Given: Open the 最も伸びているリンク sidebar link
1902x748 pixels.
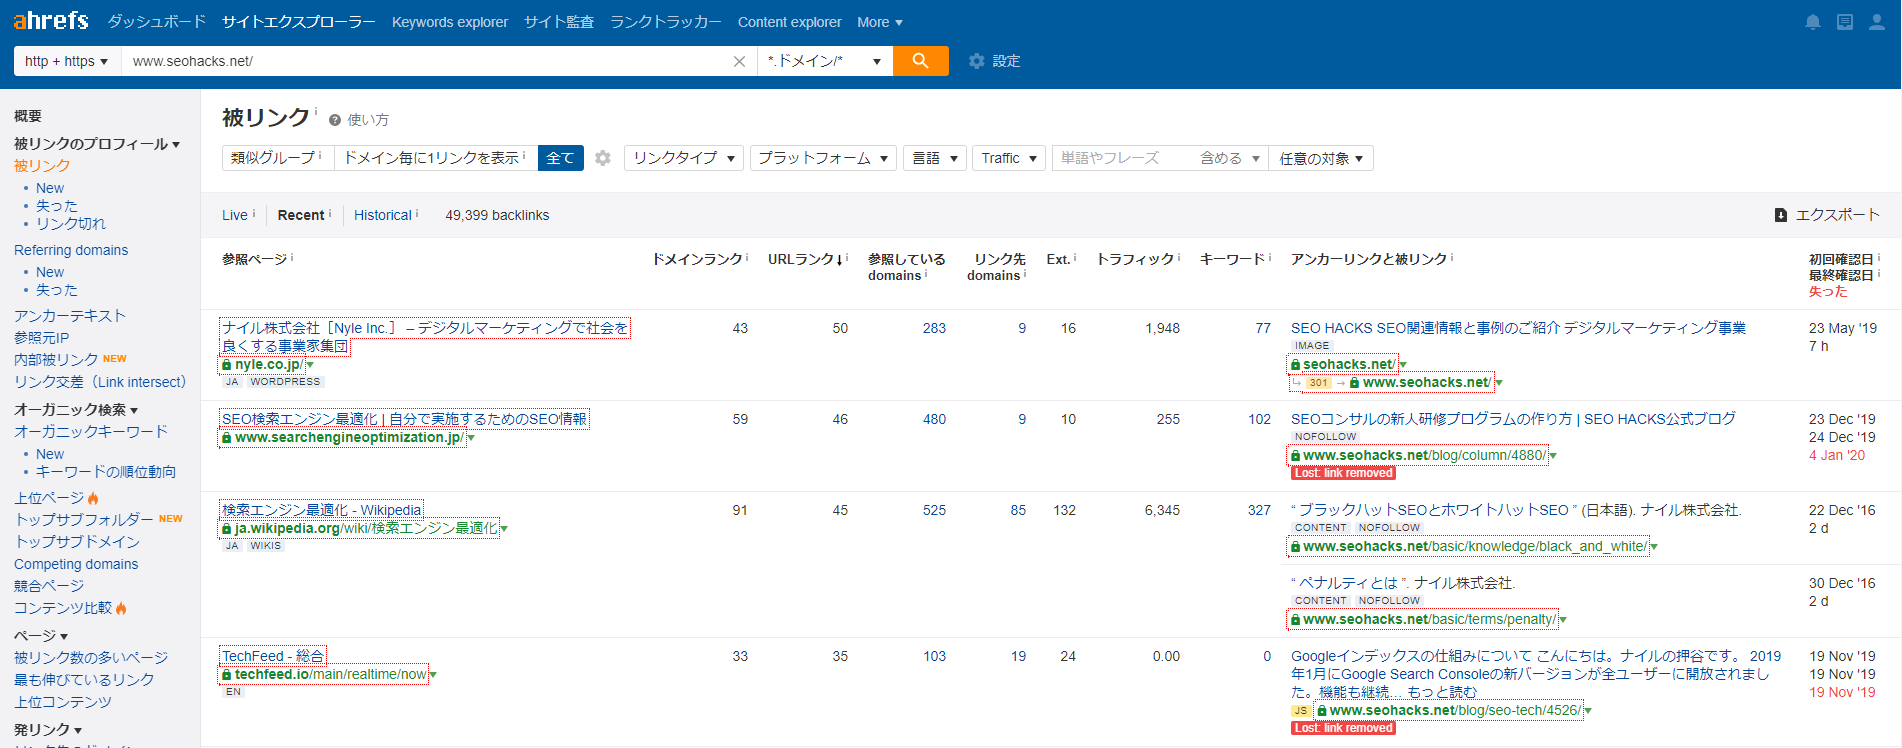Looking at the screenshot, I should click(84, 680).
